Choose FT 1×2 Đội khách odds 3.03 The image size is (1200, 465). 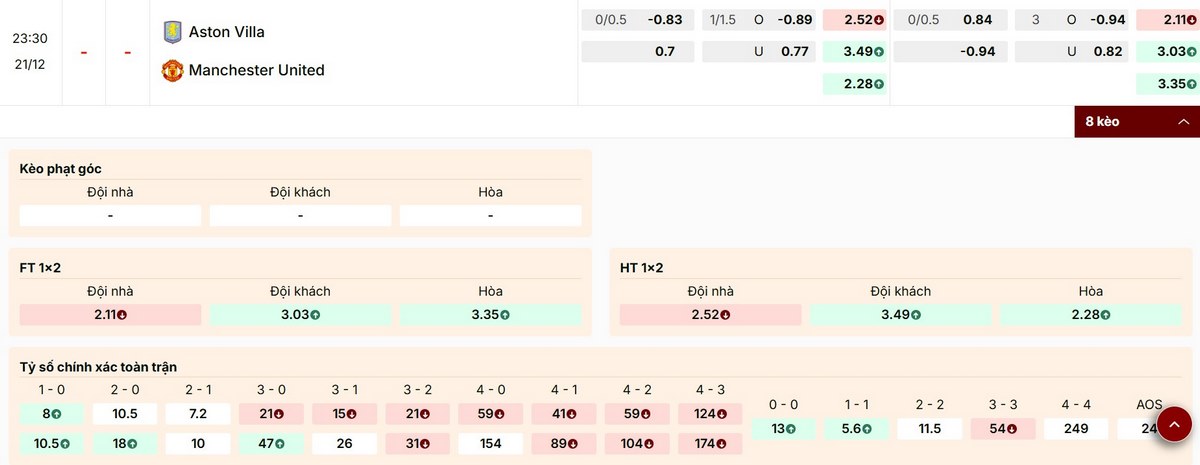click(300, 315)
